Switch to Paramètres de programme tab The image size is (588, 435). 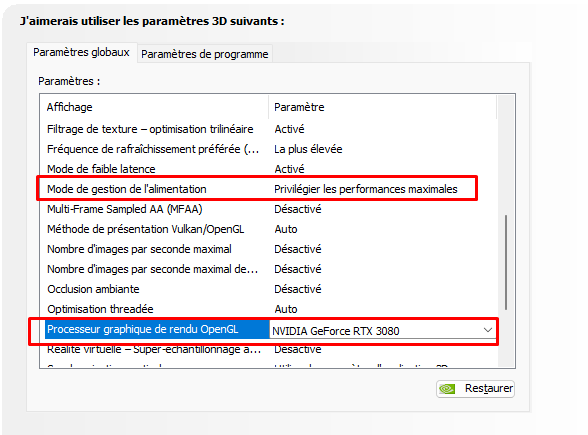tap(205, 54)
